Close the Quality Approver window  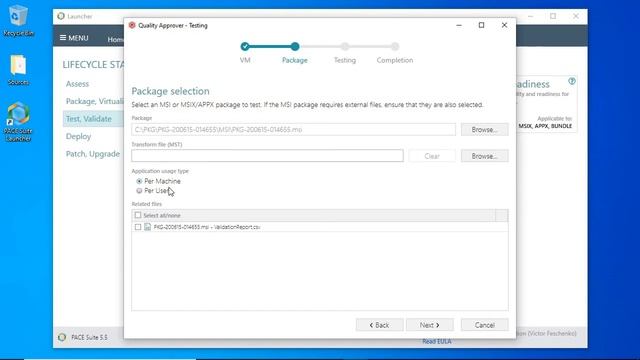504,25
